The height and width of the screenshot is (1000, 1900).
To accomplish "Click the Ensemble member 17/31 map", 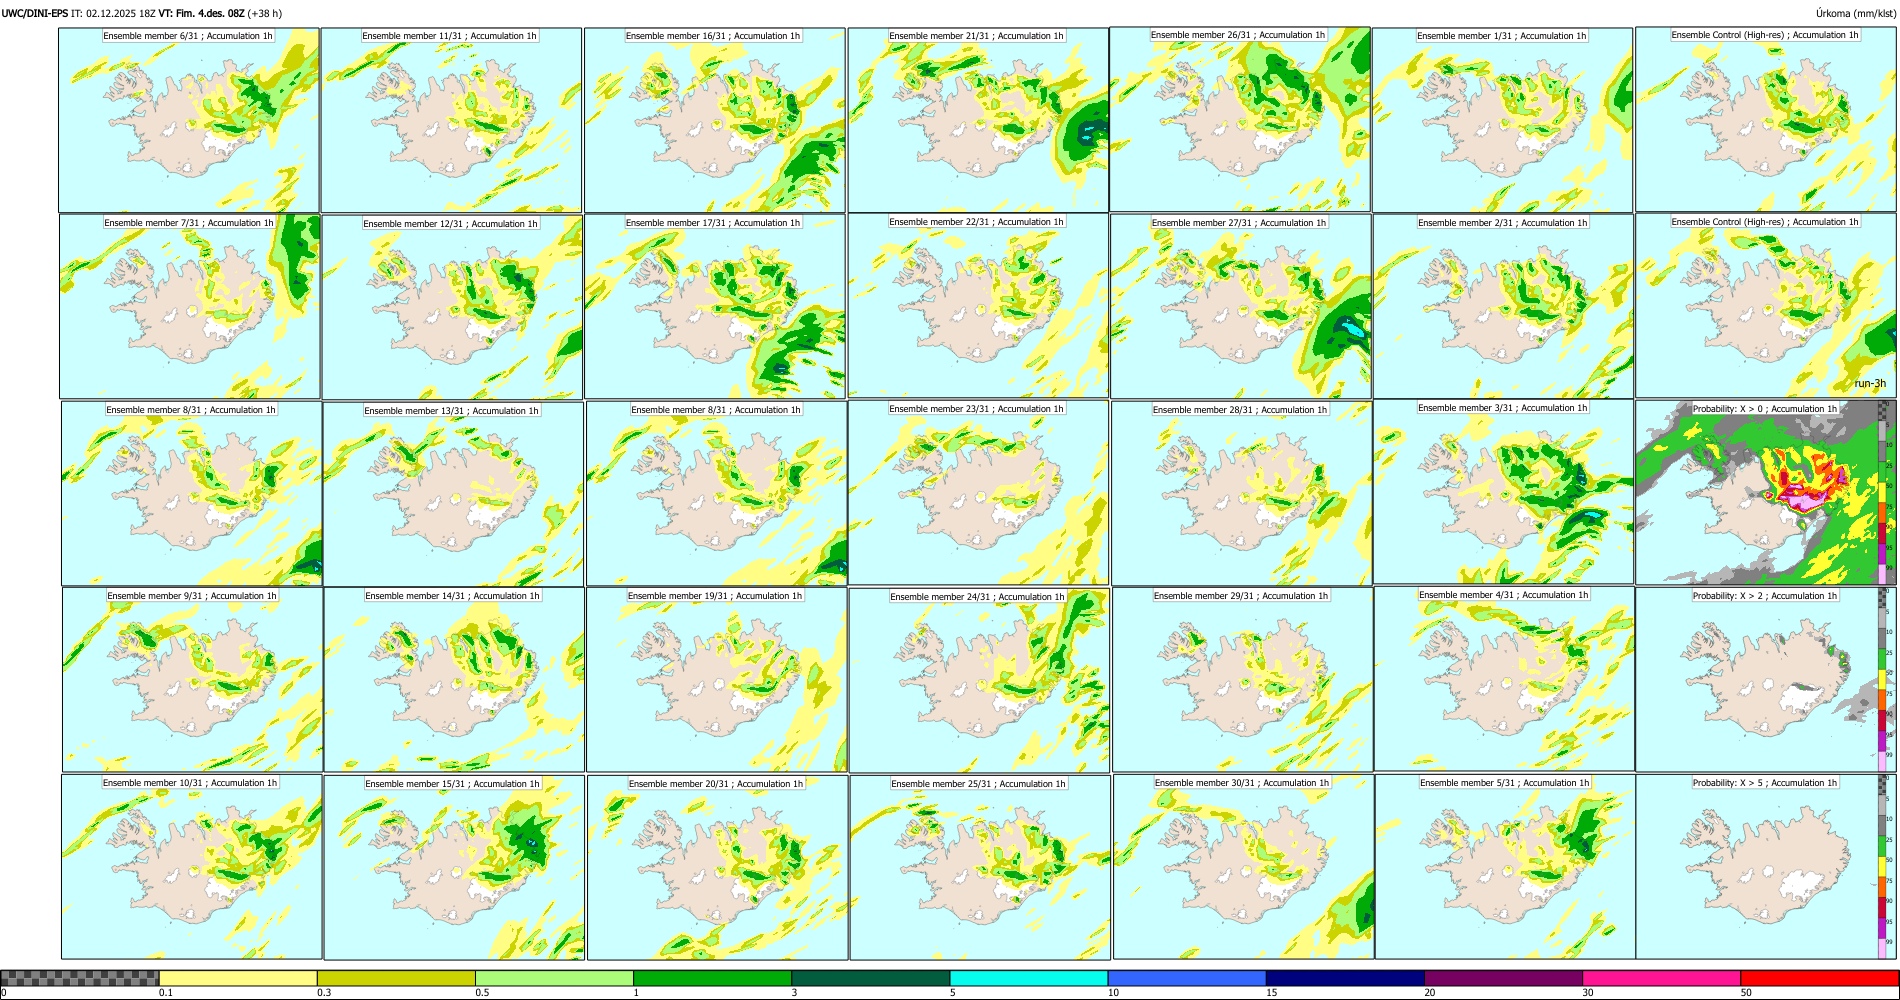I will pos(715,306).
